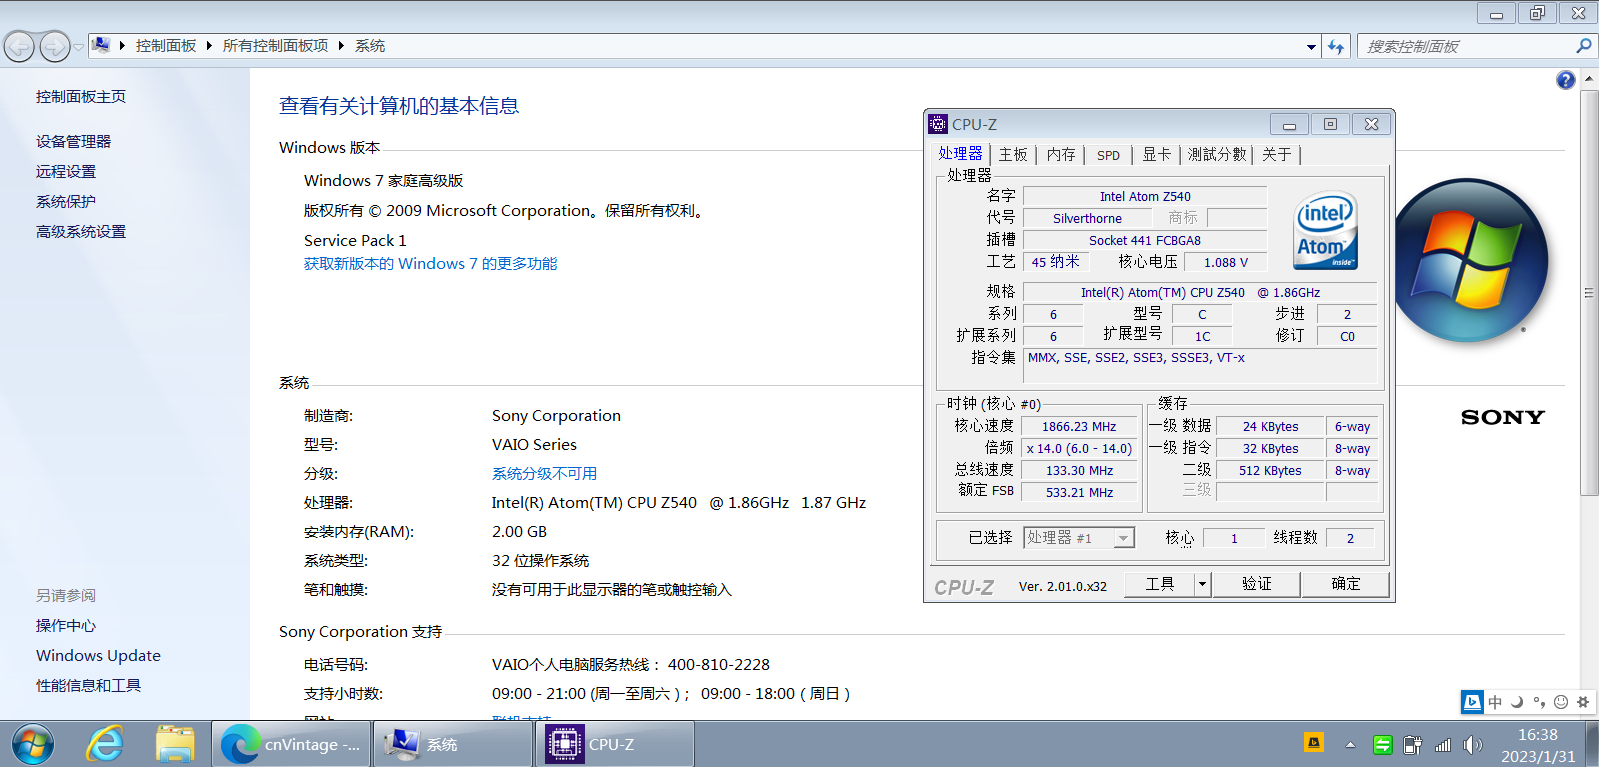1599x767 pixels.
Task: Click the taskbar clock showing 16:38
Action: (x=1538, y=745)
